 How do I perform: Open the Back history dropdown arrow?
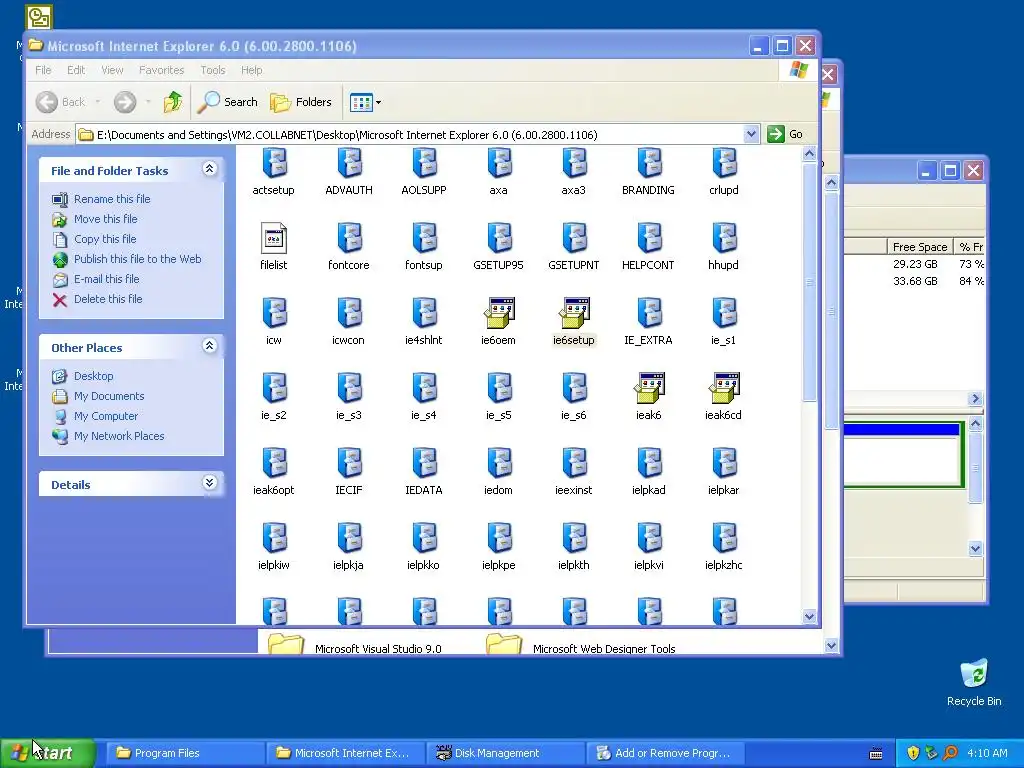[98, 102]
